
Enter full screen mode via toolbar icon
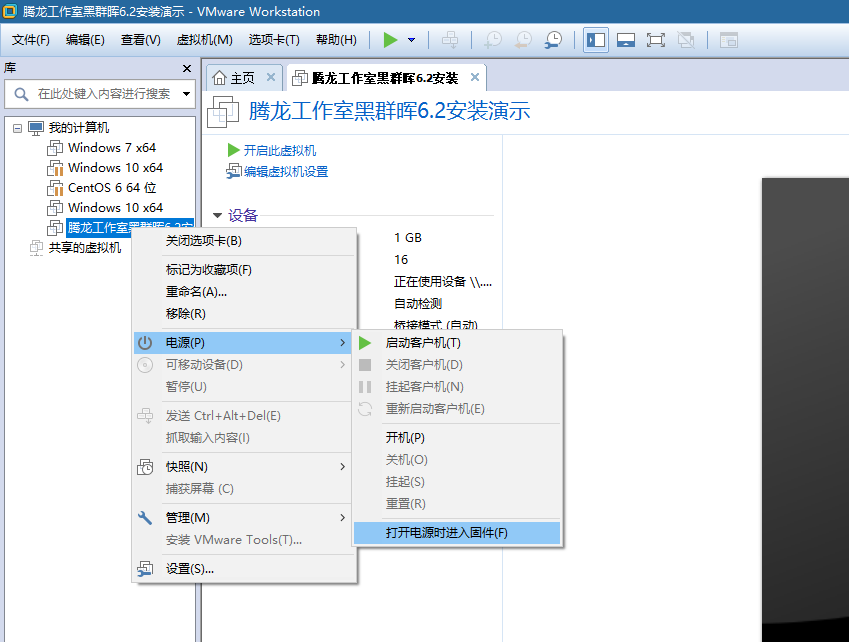click(x=657, y=40)
